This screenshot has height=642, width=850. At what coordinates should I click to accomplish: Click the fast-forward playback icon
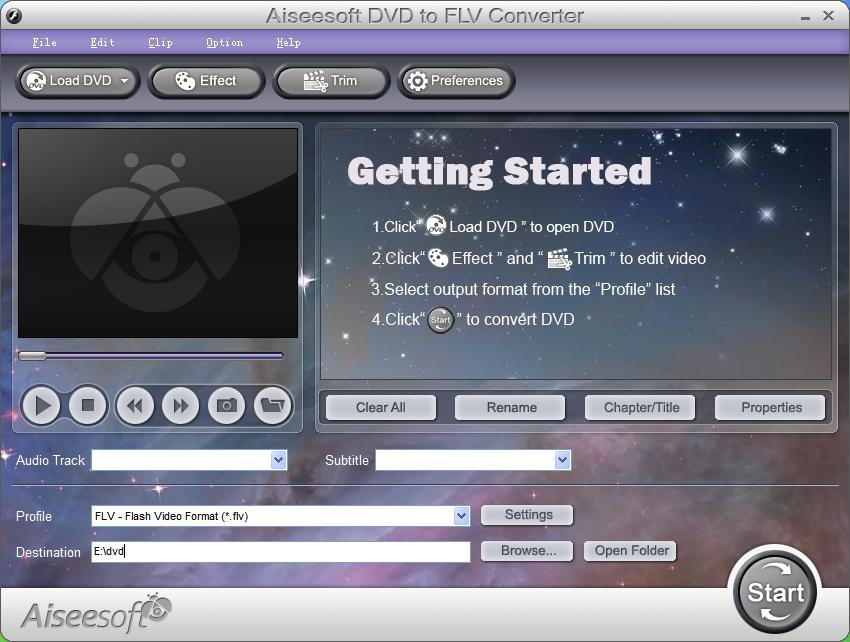[181, 406]
